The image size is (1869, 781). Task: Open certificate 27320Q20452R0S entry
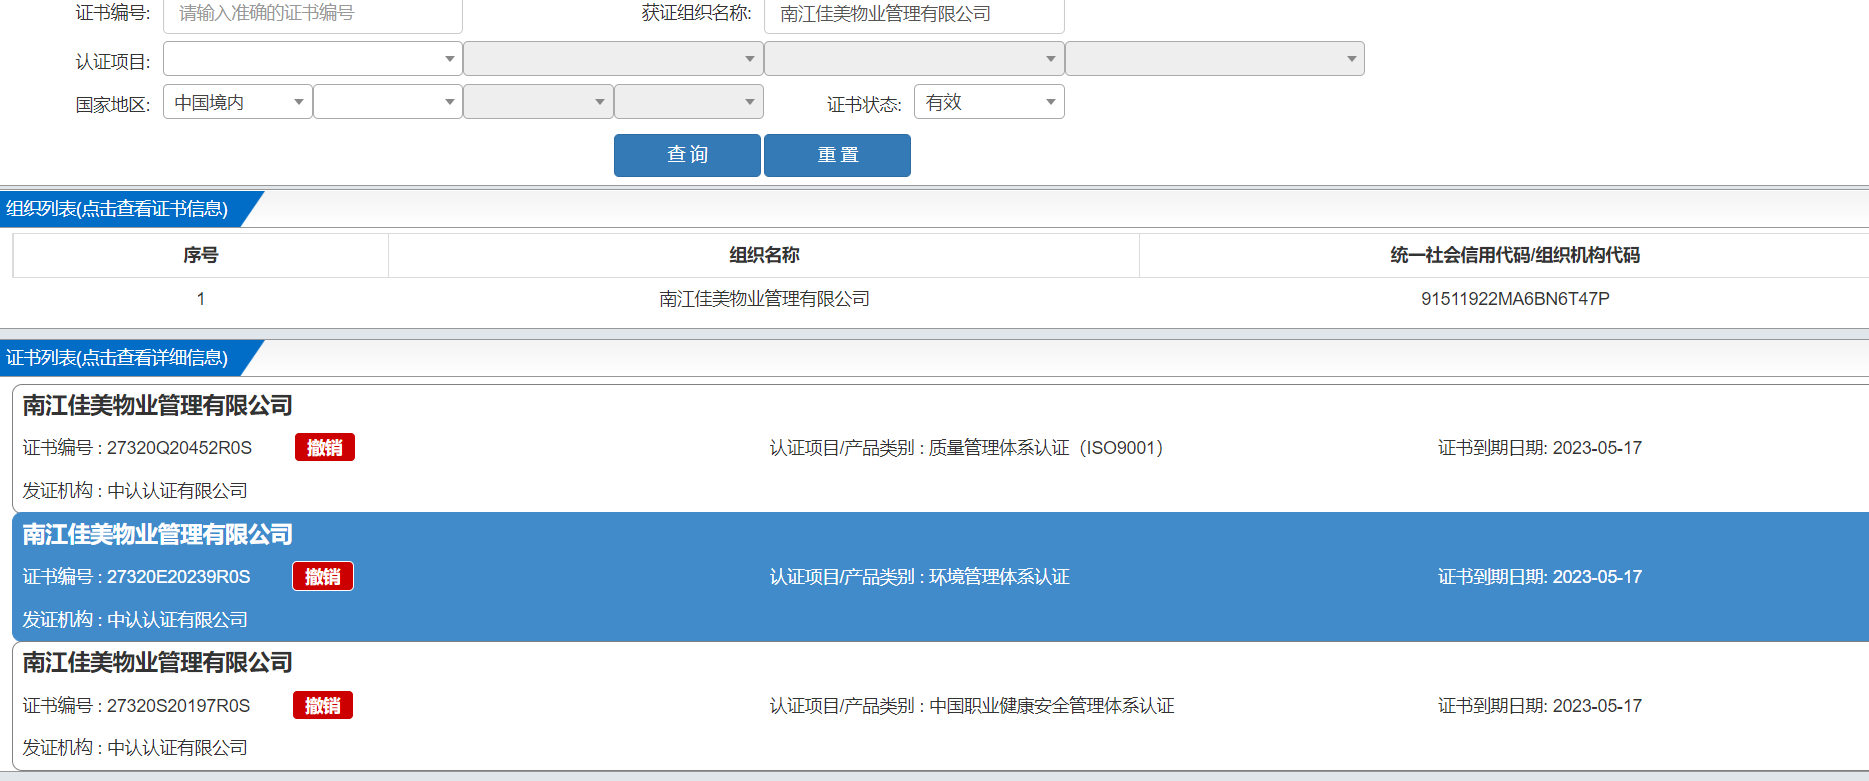pos(940,448)
